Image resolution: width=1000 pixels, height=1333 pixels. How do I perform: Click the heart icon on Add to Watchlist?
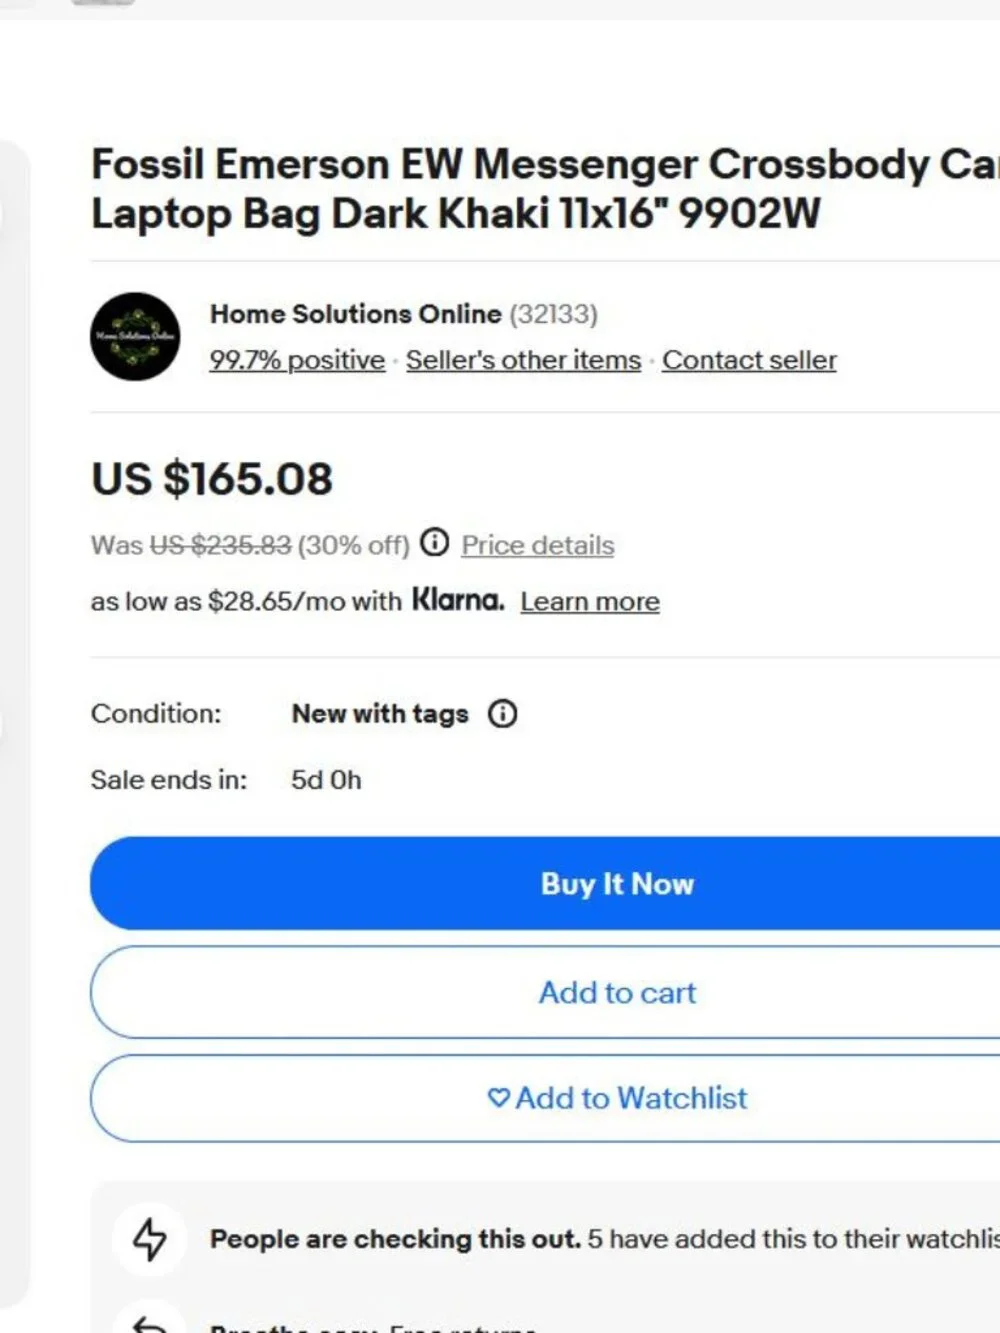point(498,1098)
